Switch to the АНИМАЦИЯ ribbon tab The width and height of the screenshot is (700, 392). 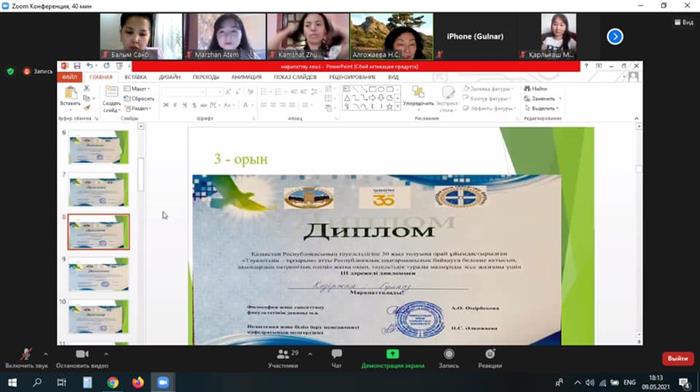[246, 77]
